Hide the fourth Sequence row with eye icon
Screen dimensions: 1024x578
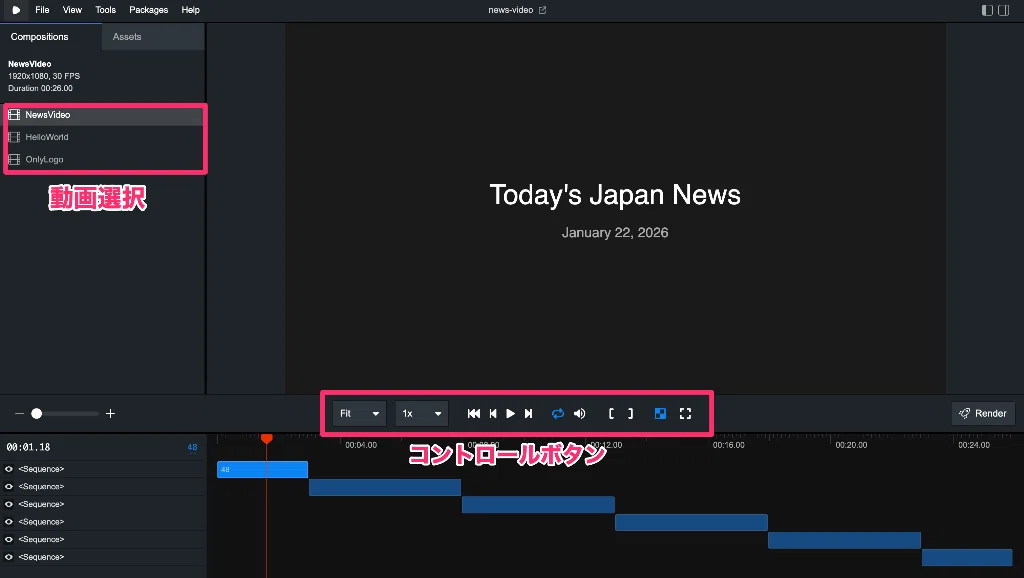pos(8,522)
